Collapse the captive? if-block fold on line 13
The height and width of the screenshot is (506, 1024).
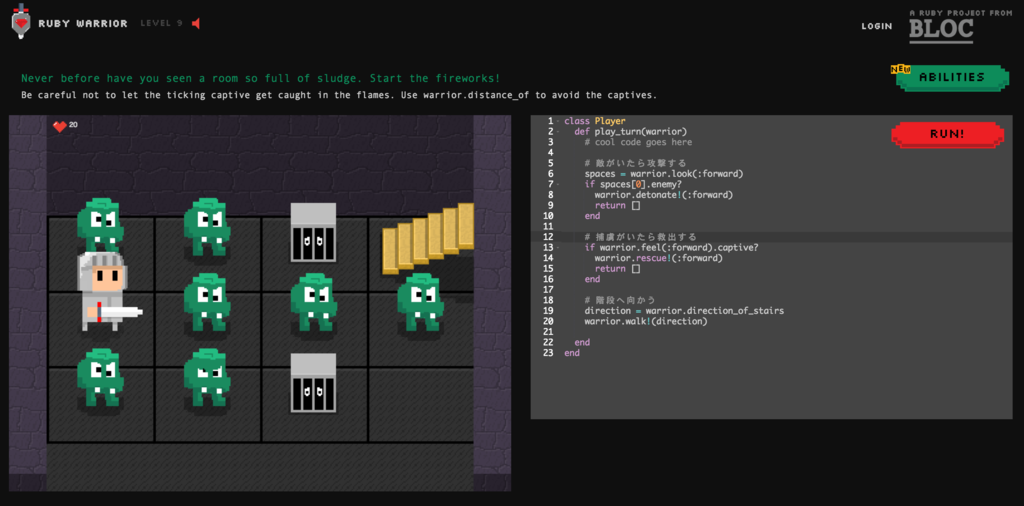(557, 247)
